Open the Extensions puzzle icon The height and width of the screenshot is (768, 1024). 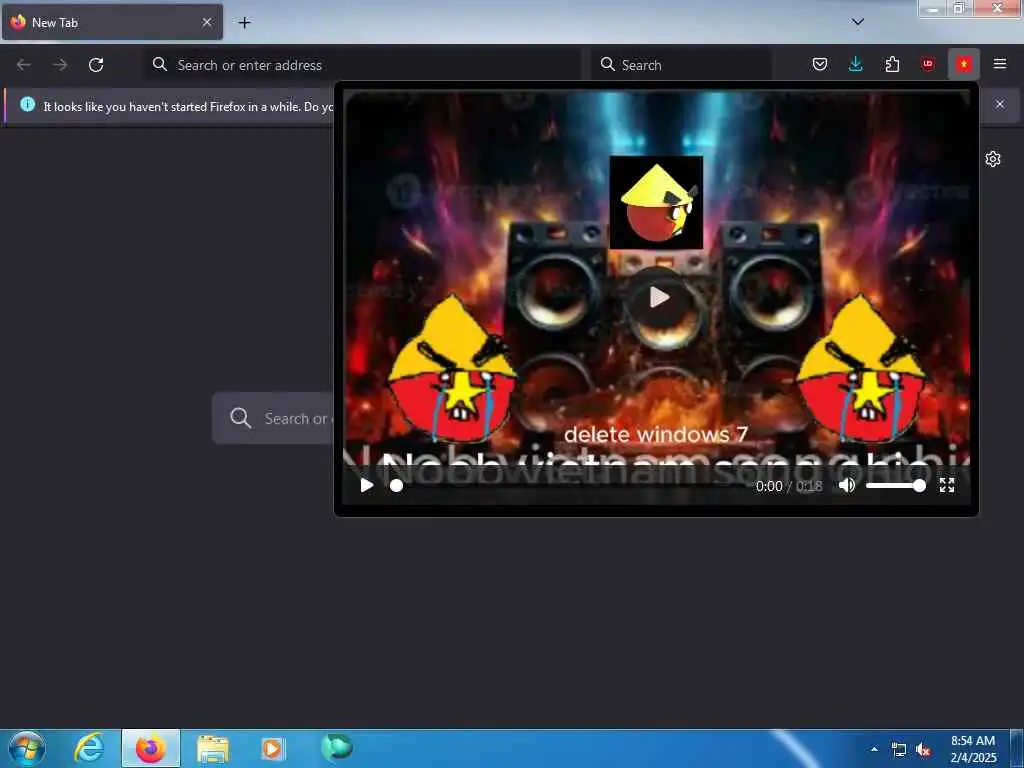[892, 64]
